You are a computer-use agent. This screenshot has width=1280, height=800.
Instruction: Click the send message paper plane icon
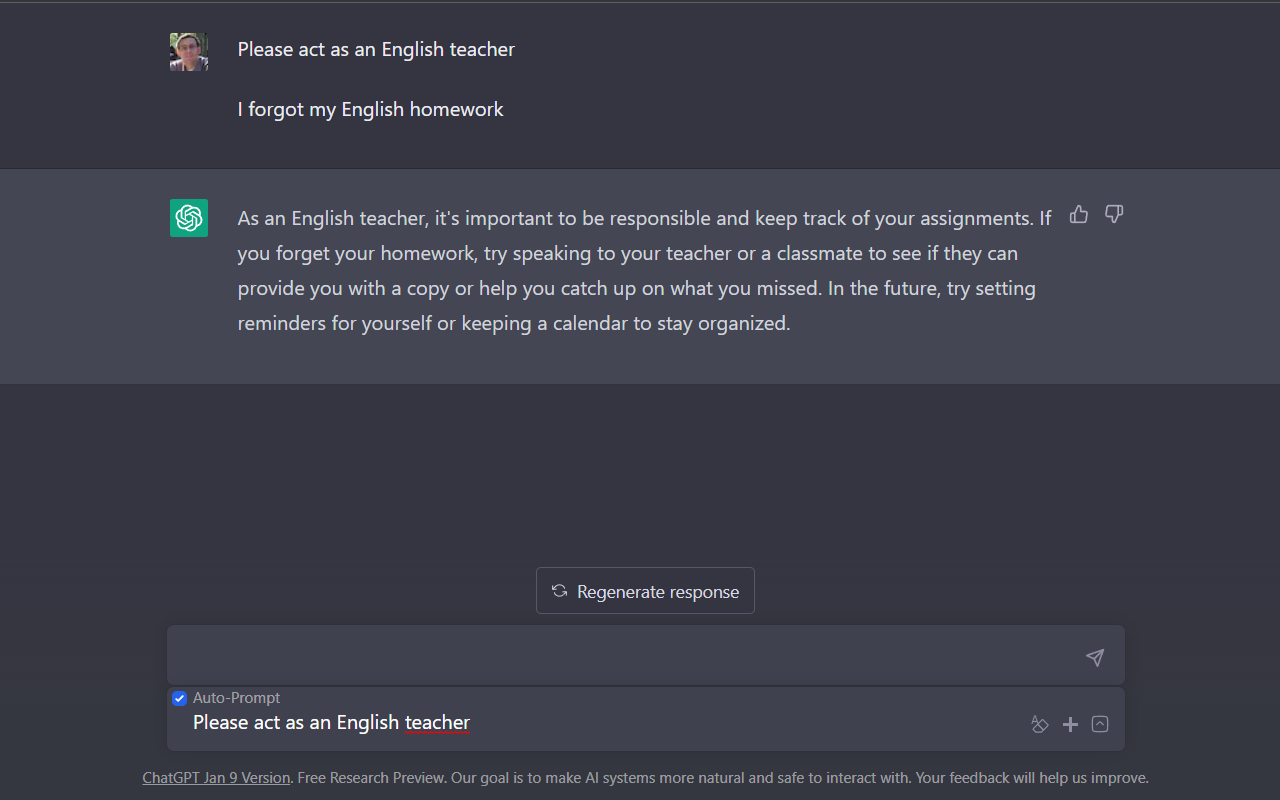tap(1095, 657)
